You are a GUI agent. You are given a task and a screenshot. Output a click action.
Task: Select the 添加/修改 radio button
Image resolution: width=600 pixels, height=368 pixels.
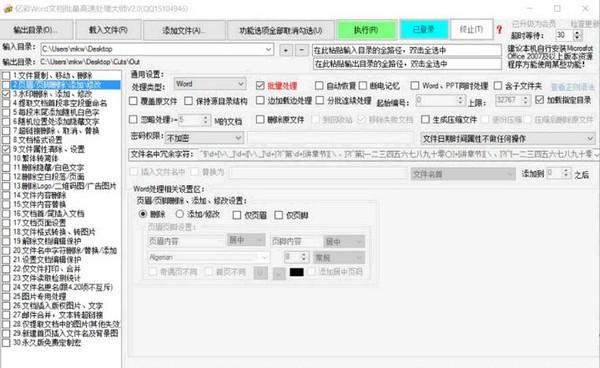tap(179, 214)
